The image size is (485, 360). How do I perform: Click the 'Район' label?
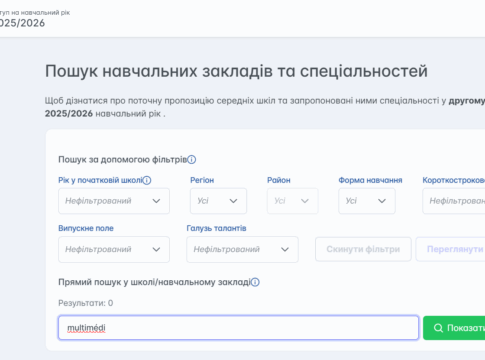point(279,180)
